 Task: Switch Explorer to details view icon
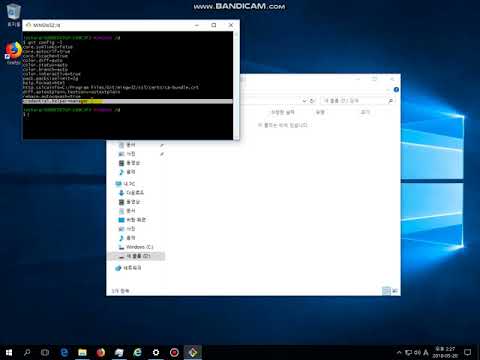click(x=386, y=291)
